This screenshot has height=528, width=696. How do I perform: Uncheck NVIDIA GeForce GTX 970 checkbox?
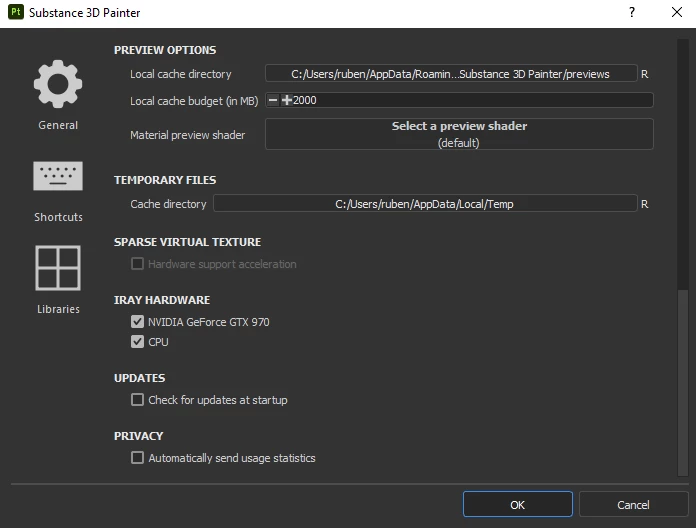click(x=137, y=322)
